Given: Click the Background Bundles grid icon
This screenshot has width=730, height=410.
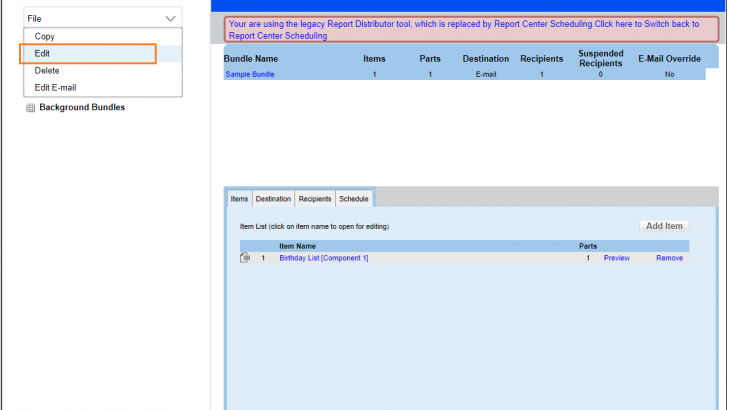Looking at the screenshot, I should tap(30, 108).
